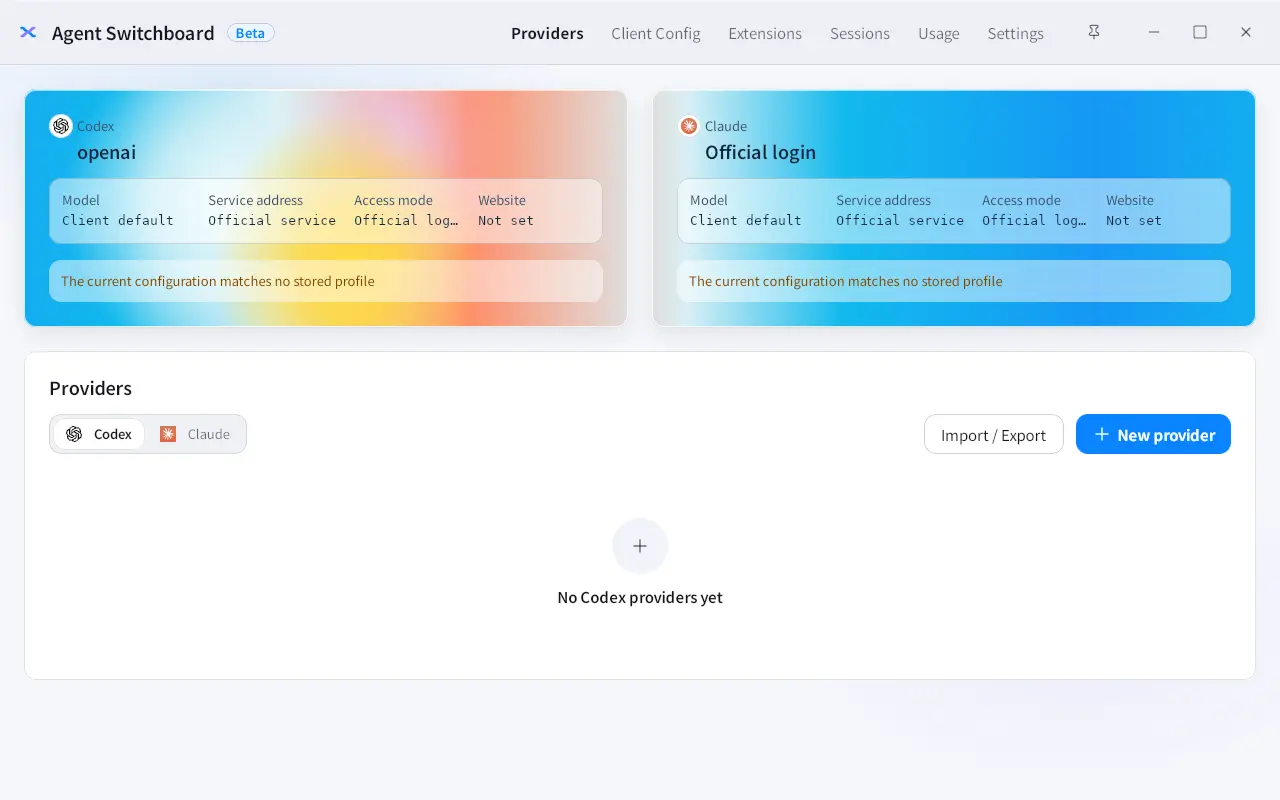1280x800 pixels.
Task: Click the 'Official login' card title
Action: click(x=761, y=152)
